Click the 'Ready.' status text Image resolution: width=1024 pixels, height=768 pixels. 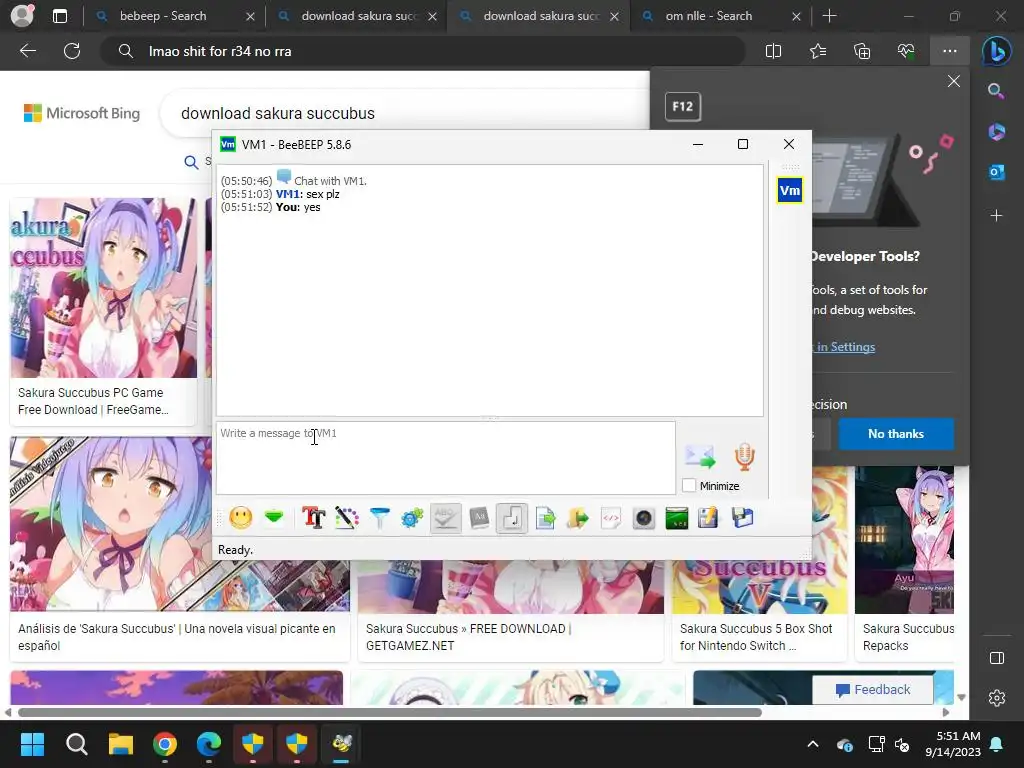(x=235, y=550)
